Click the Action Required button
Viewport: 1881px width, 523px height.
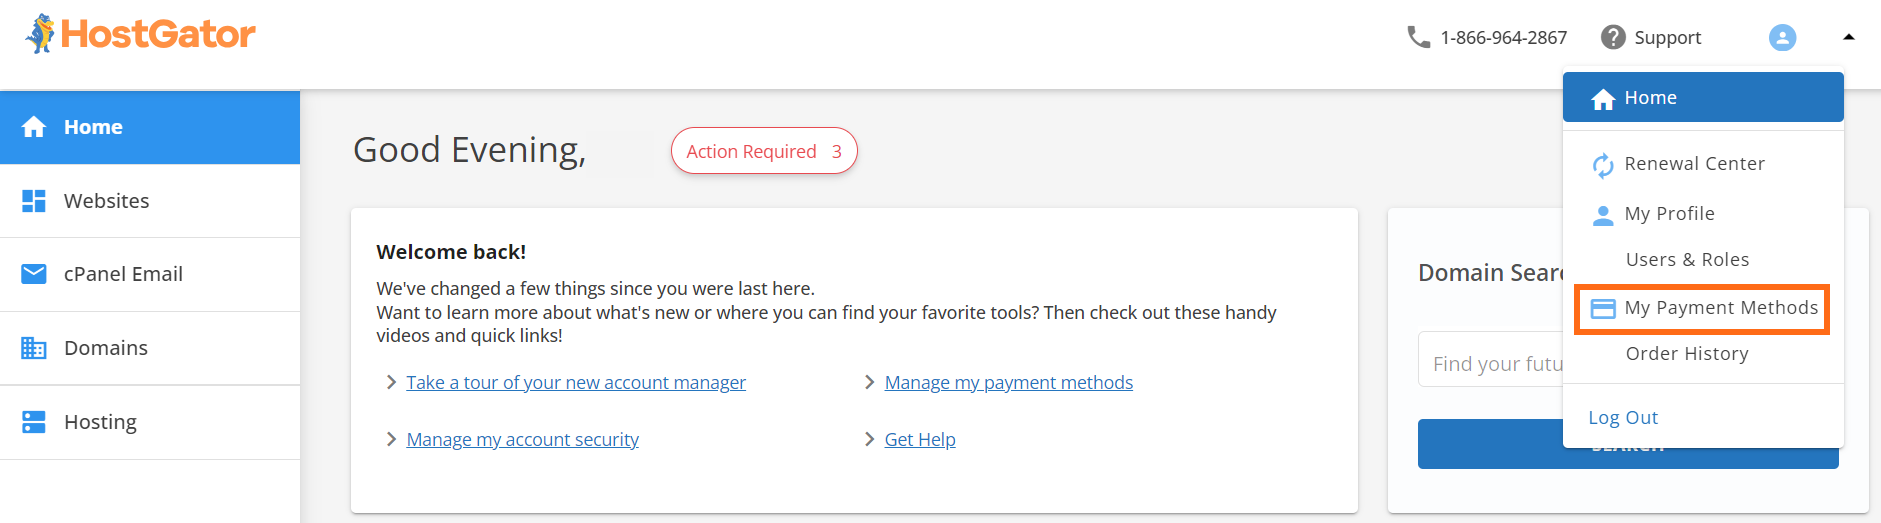coord(763,151)
